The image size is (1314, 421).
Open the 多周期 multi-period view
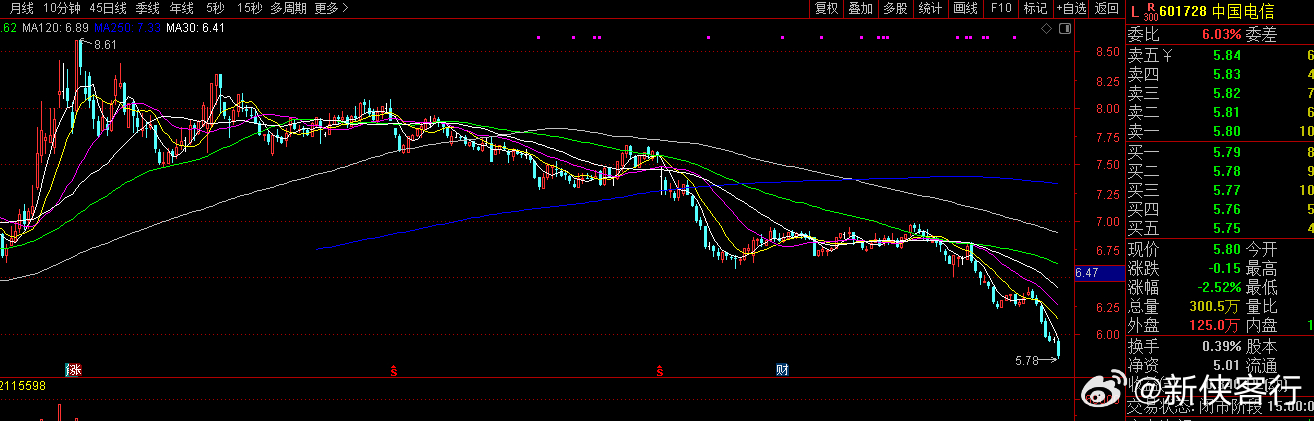(288, 8)
